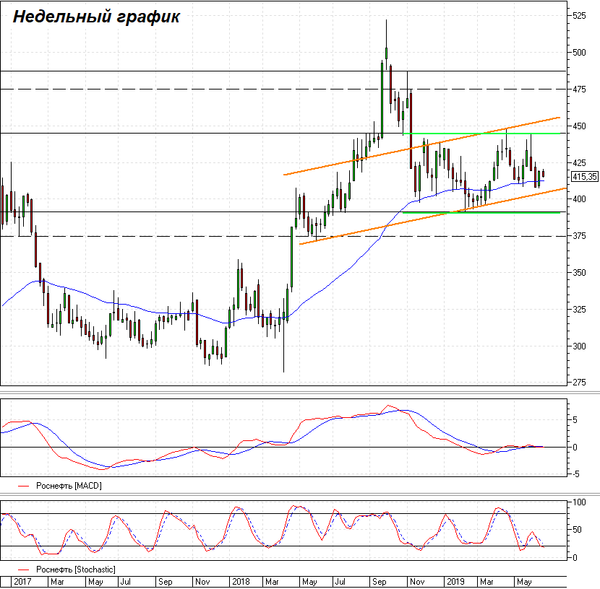Image resolution: width=600 pixels, height=589 pixels.
Task: Click the red MACD legend line marker
Action: pyautogui.click(x=24, y=486)
